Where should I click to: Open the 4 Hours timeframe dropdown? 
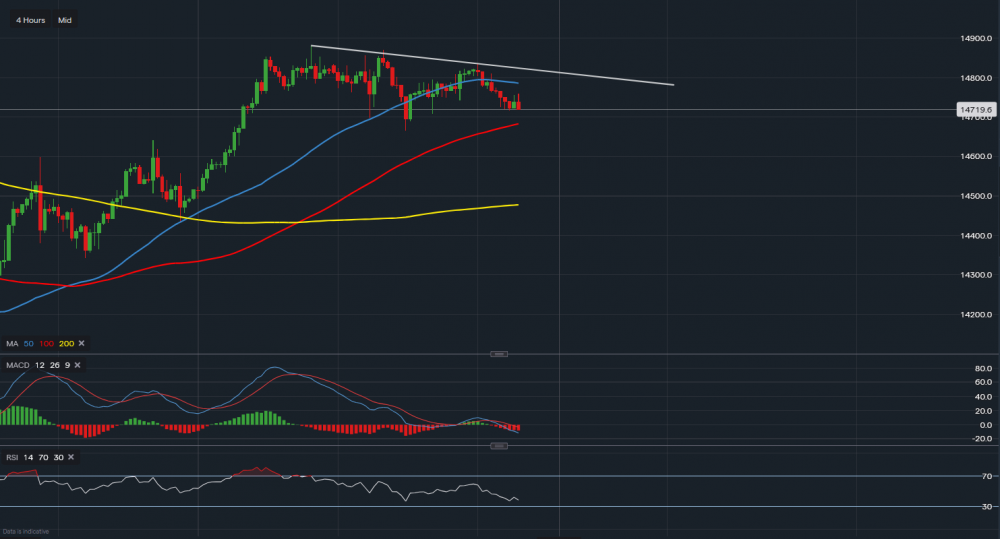28,19
